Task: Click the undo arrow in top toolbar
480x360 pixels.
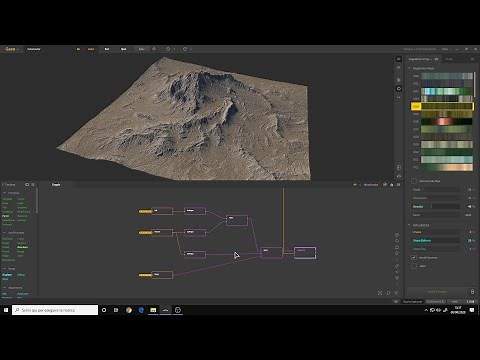Action: coord(168,49)
